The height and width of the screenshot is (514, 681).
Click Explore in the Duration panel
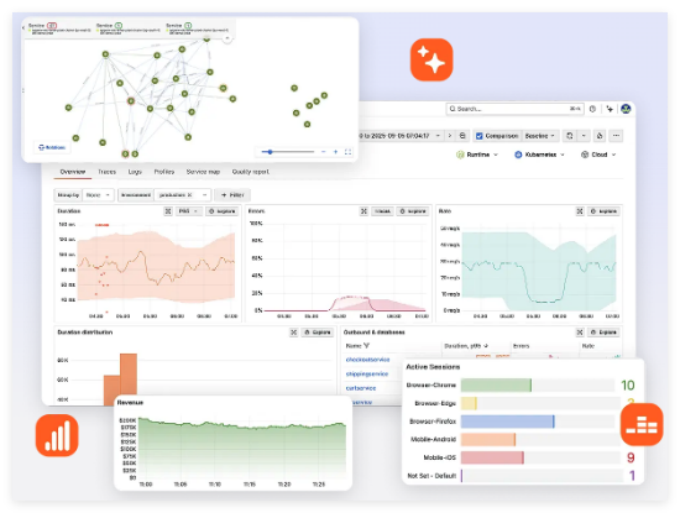click(x=222, y=211)
